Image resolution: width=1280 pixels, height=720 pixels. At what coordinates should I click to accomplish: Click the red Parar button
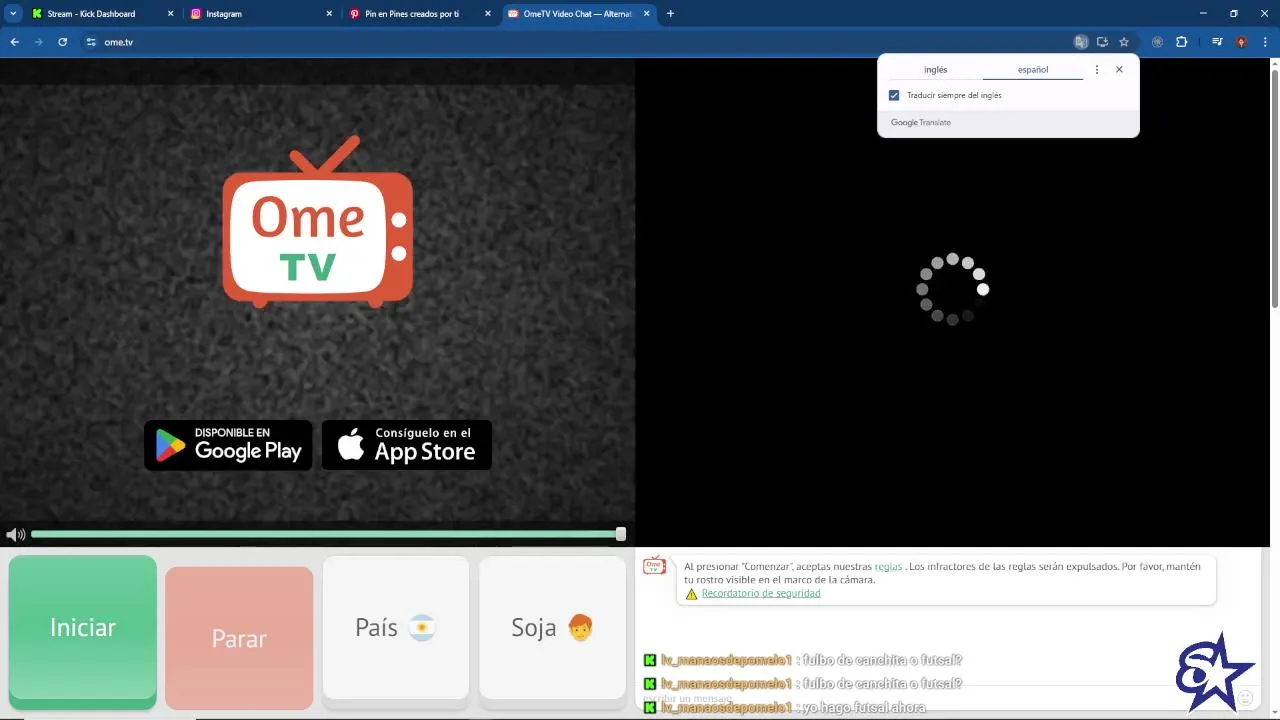[239, 639]
